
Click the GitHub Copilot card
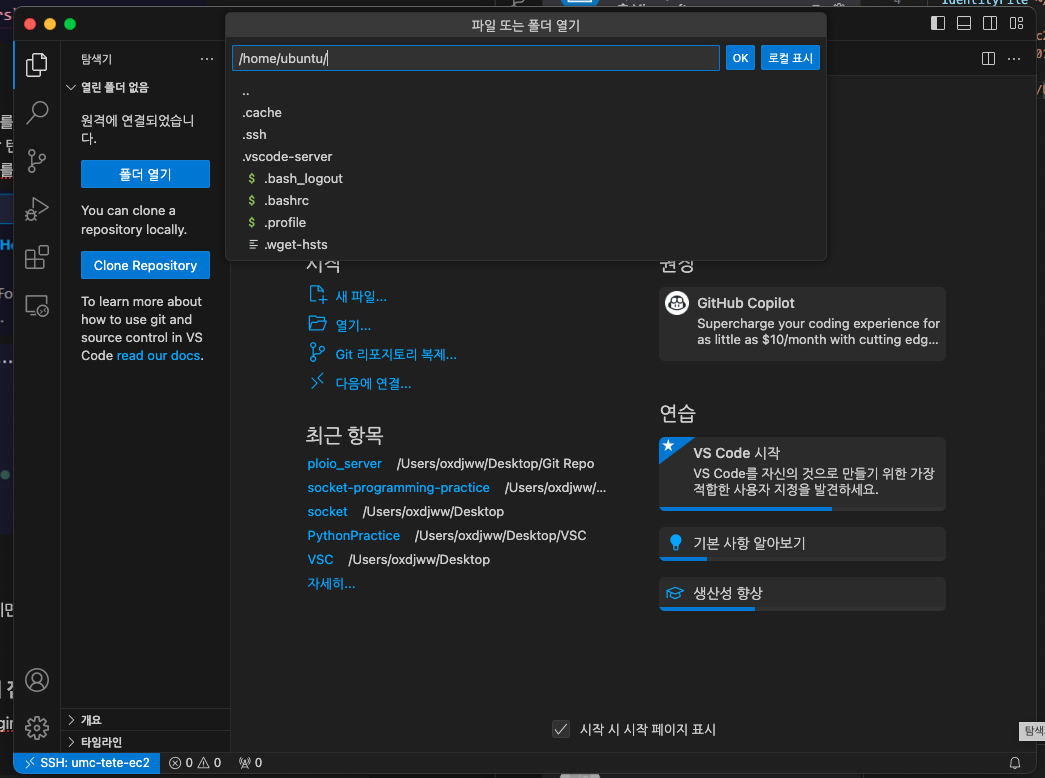(x=802, y=324)
